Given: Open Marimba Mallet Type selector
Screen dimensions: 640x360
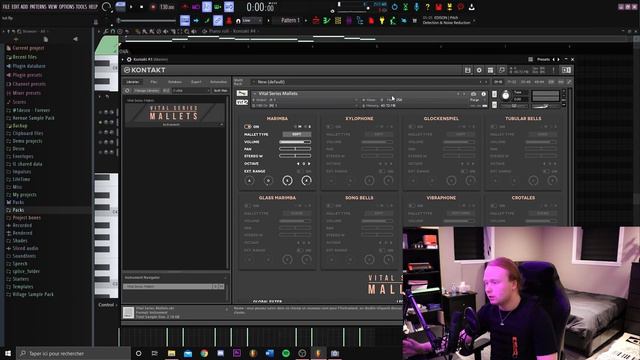Looking at the screenshot, I should point(297,134).
